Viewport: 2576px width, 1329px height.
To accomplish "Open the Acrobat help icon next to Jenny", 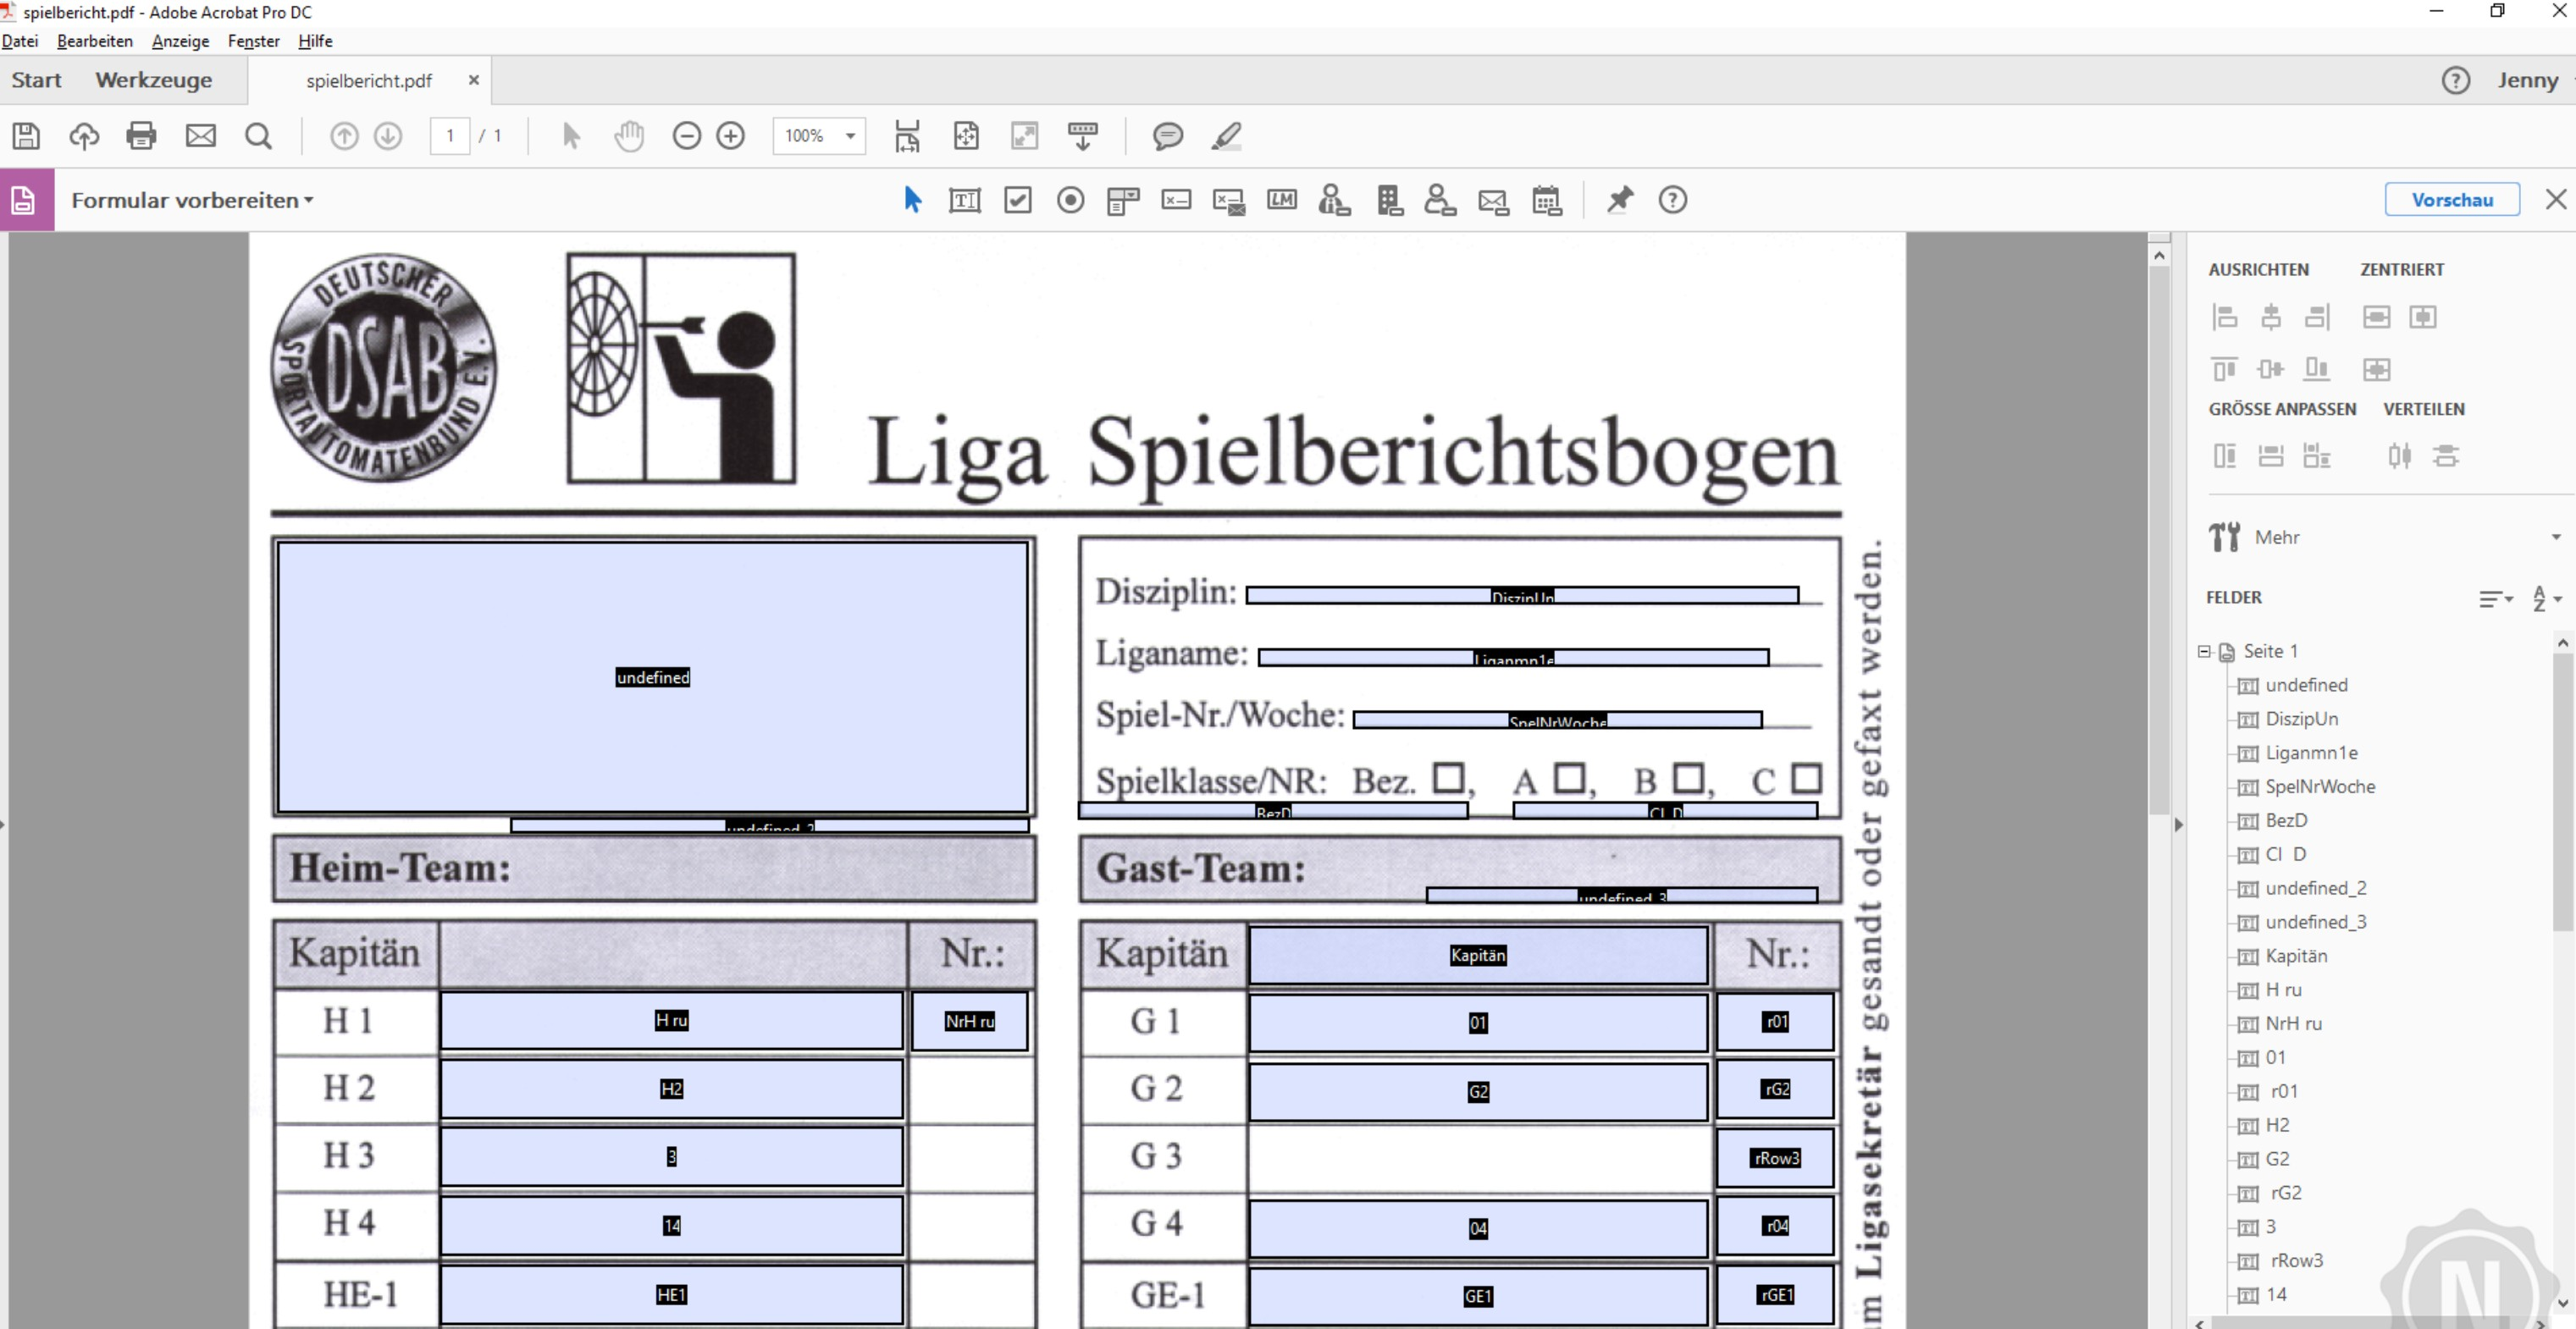I will [2455, 80].
